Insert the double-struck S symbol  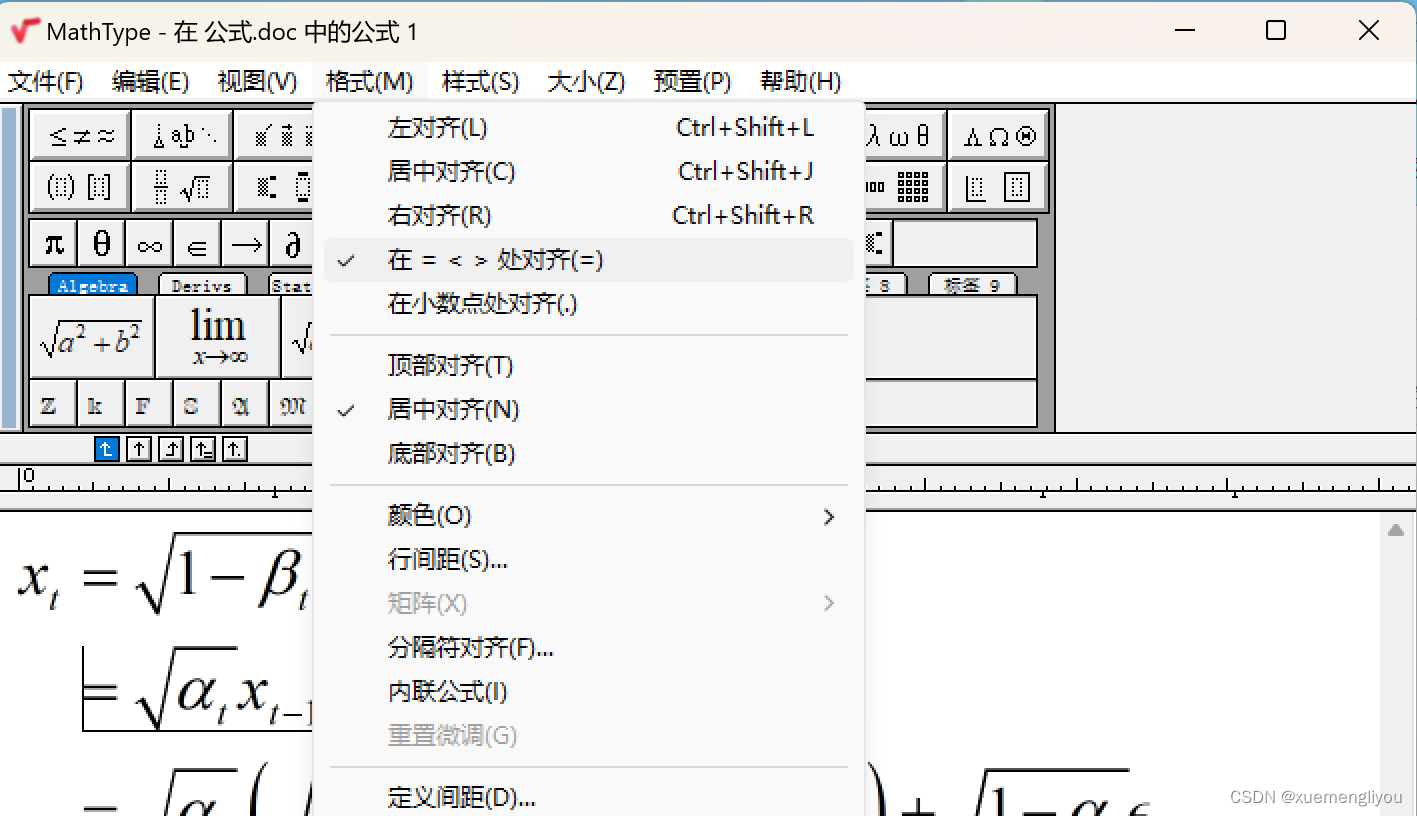[x=198, y=404]
